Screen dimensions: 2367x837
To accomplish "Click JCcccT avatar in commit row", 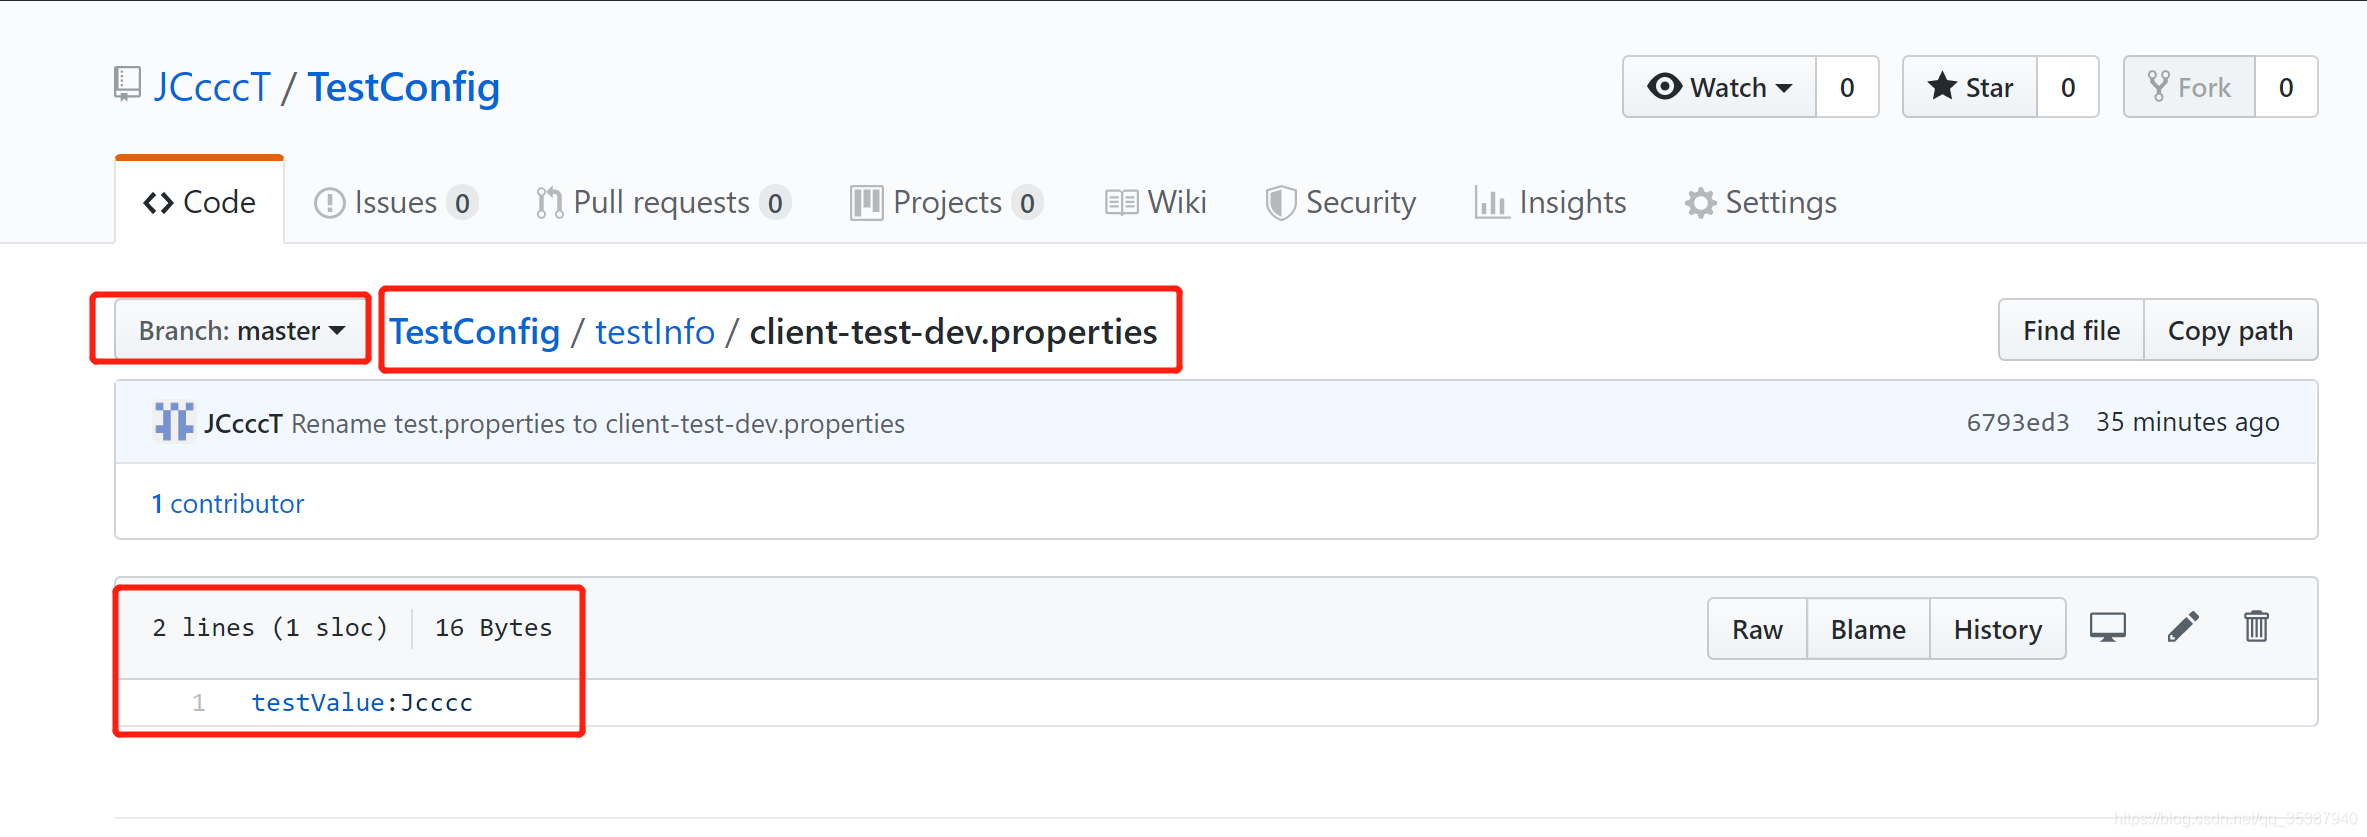I will pos(174,422).
